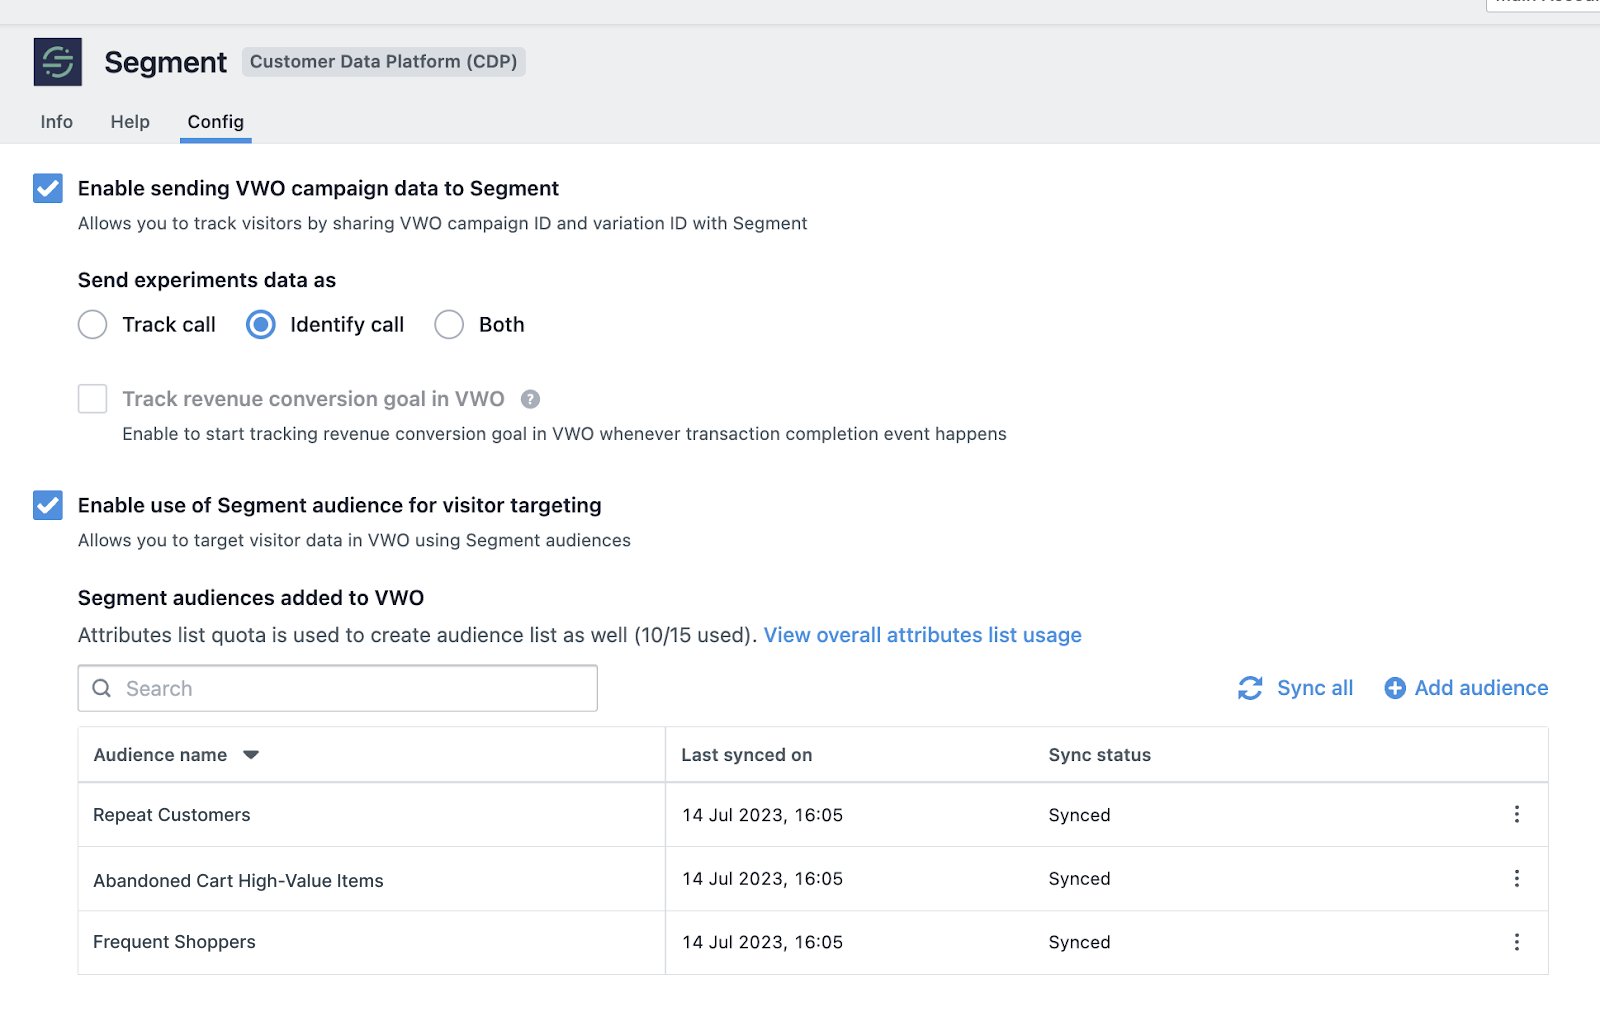
Task: Click the Add audience button
Action: point(1466,688)
